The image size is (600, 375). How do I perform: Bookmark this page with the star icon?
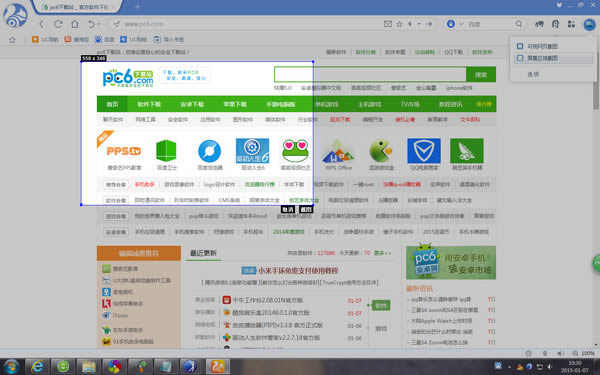[399, 24]
